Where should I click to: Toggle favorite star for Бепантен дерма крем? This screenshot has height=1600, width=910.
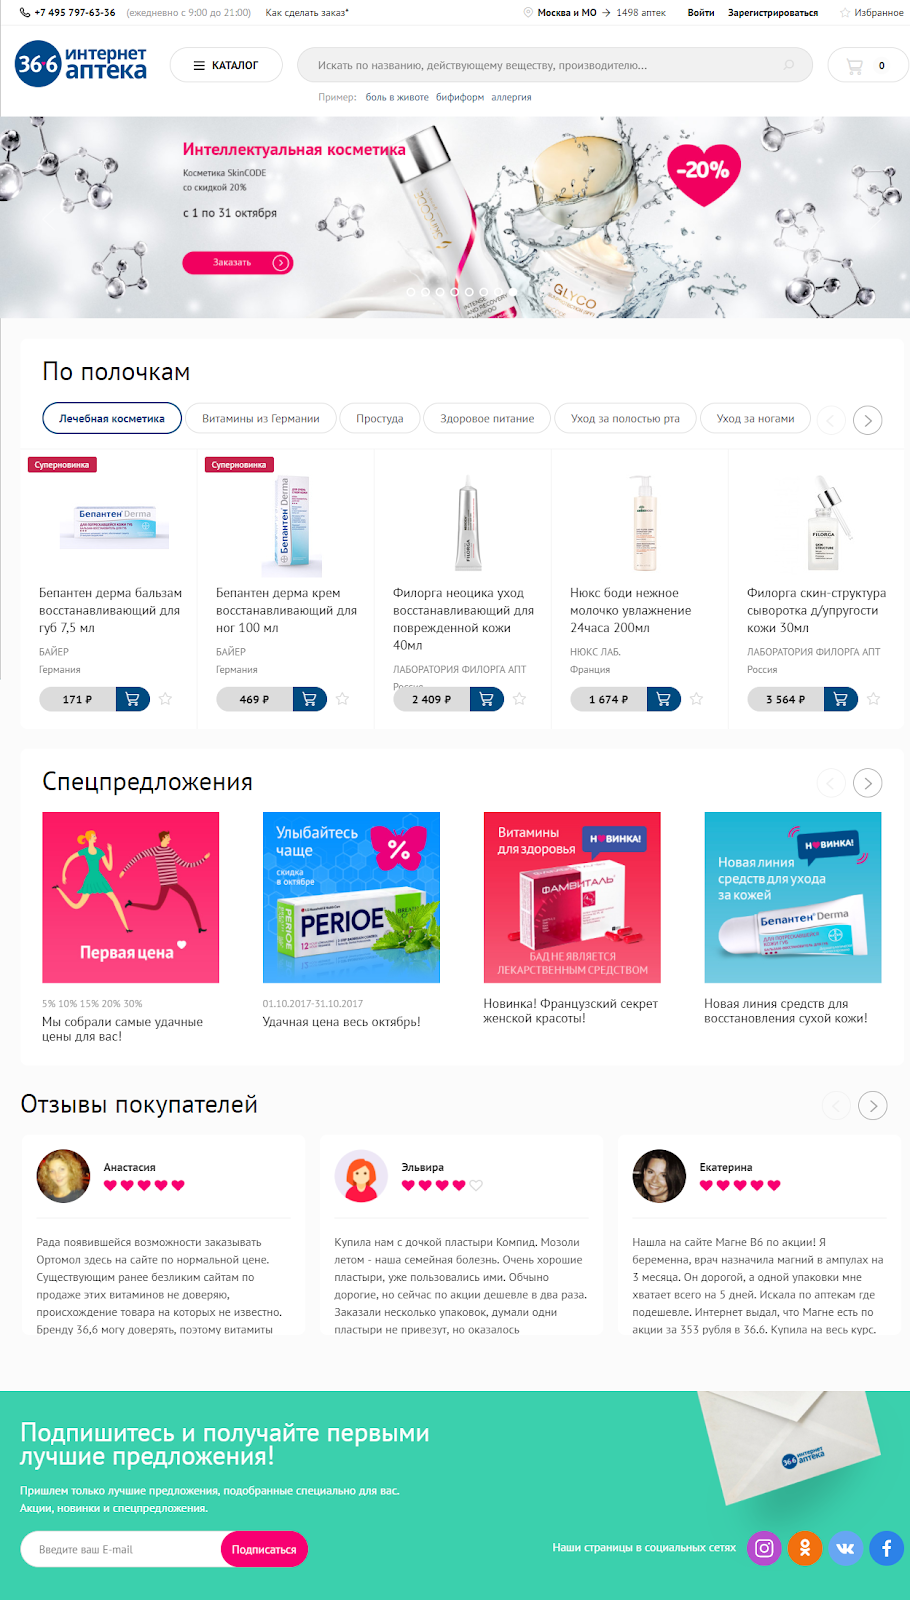click(343, 699)
